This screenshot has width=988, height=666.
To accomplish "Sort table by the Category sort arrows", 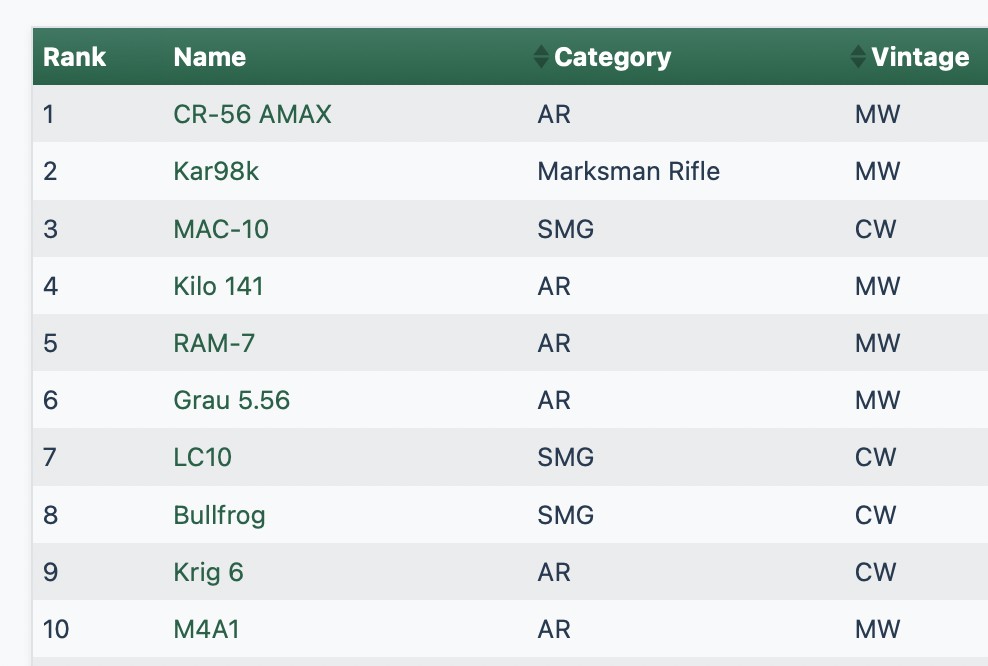I will (858, 57).
